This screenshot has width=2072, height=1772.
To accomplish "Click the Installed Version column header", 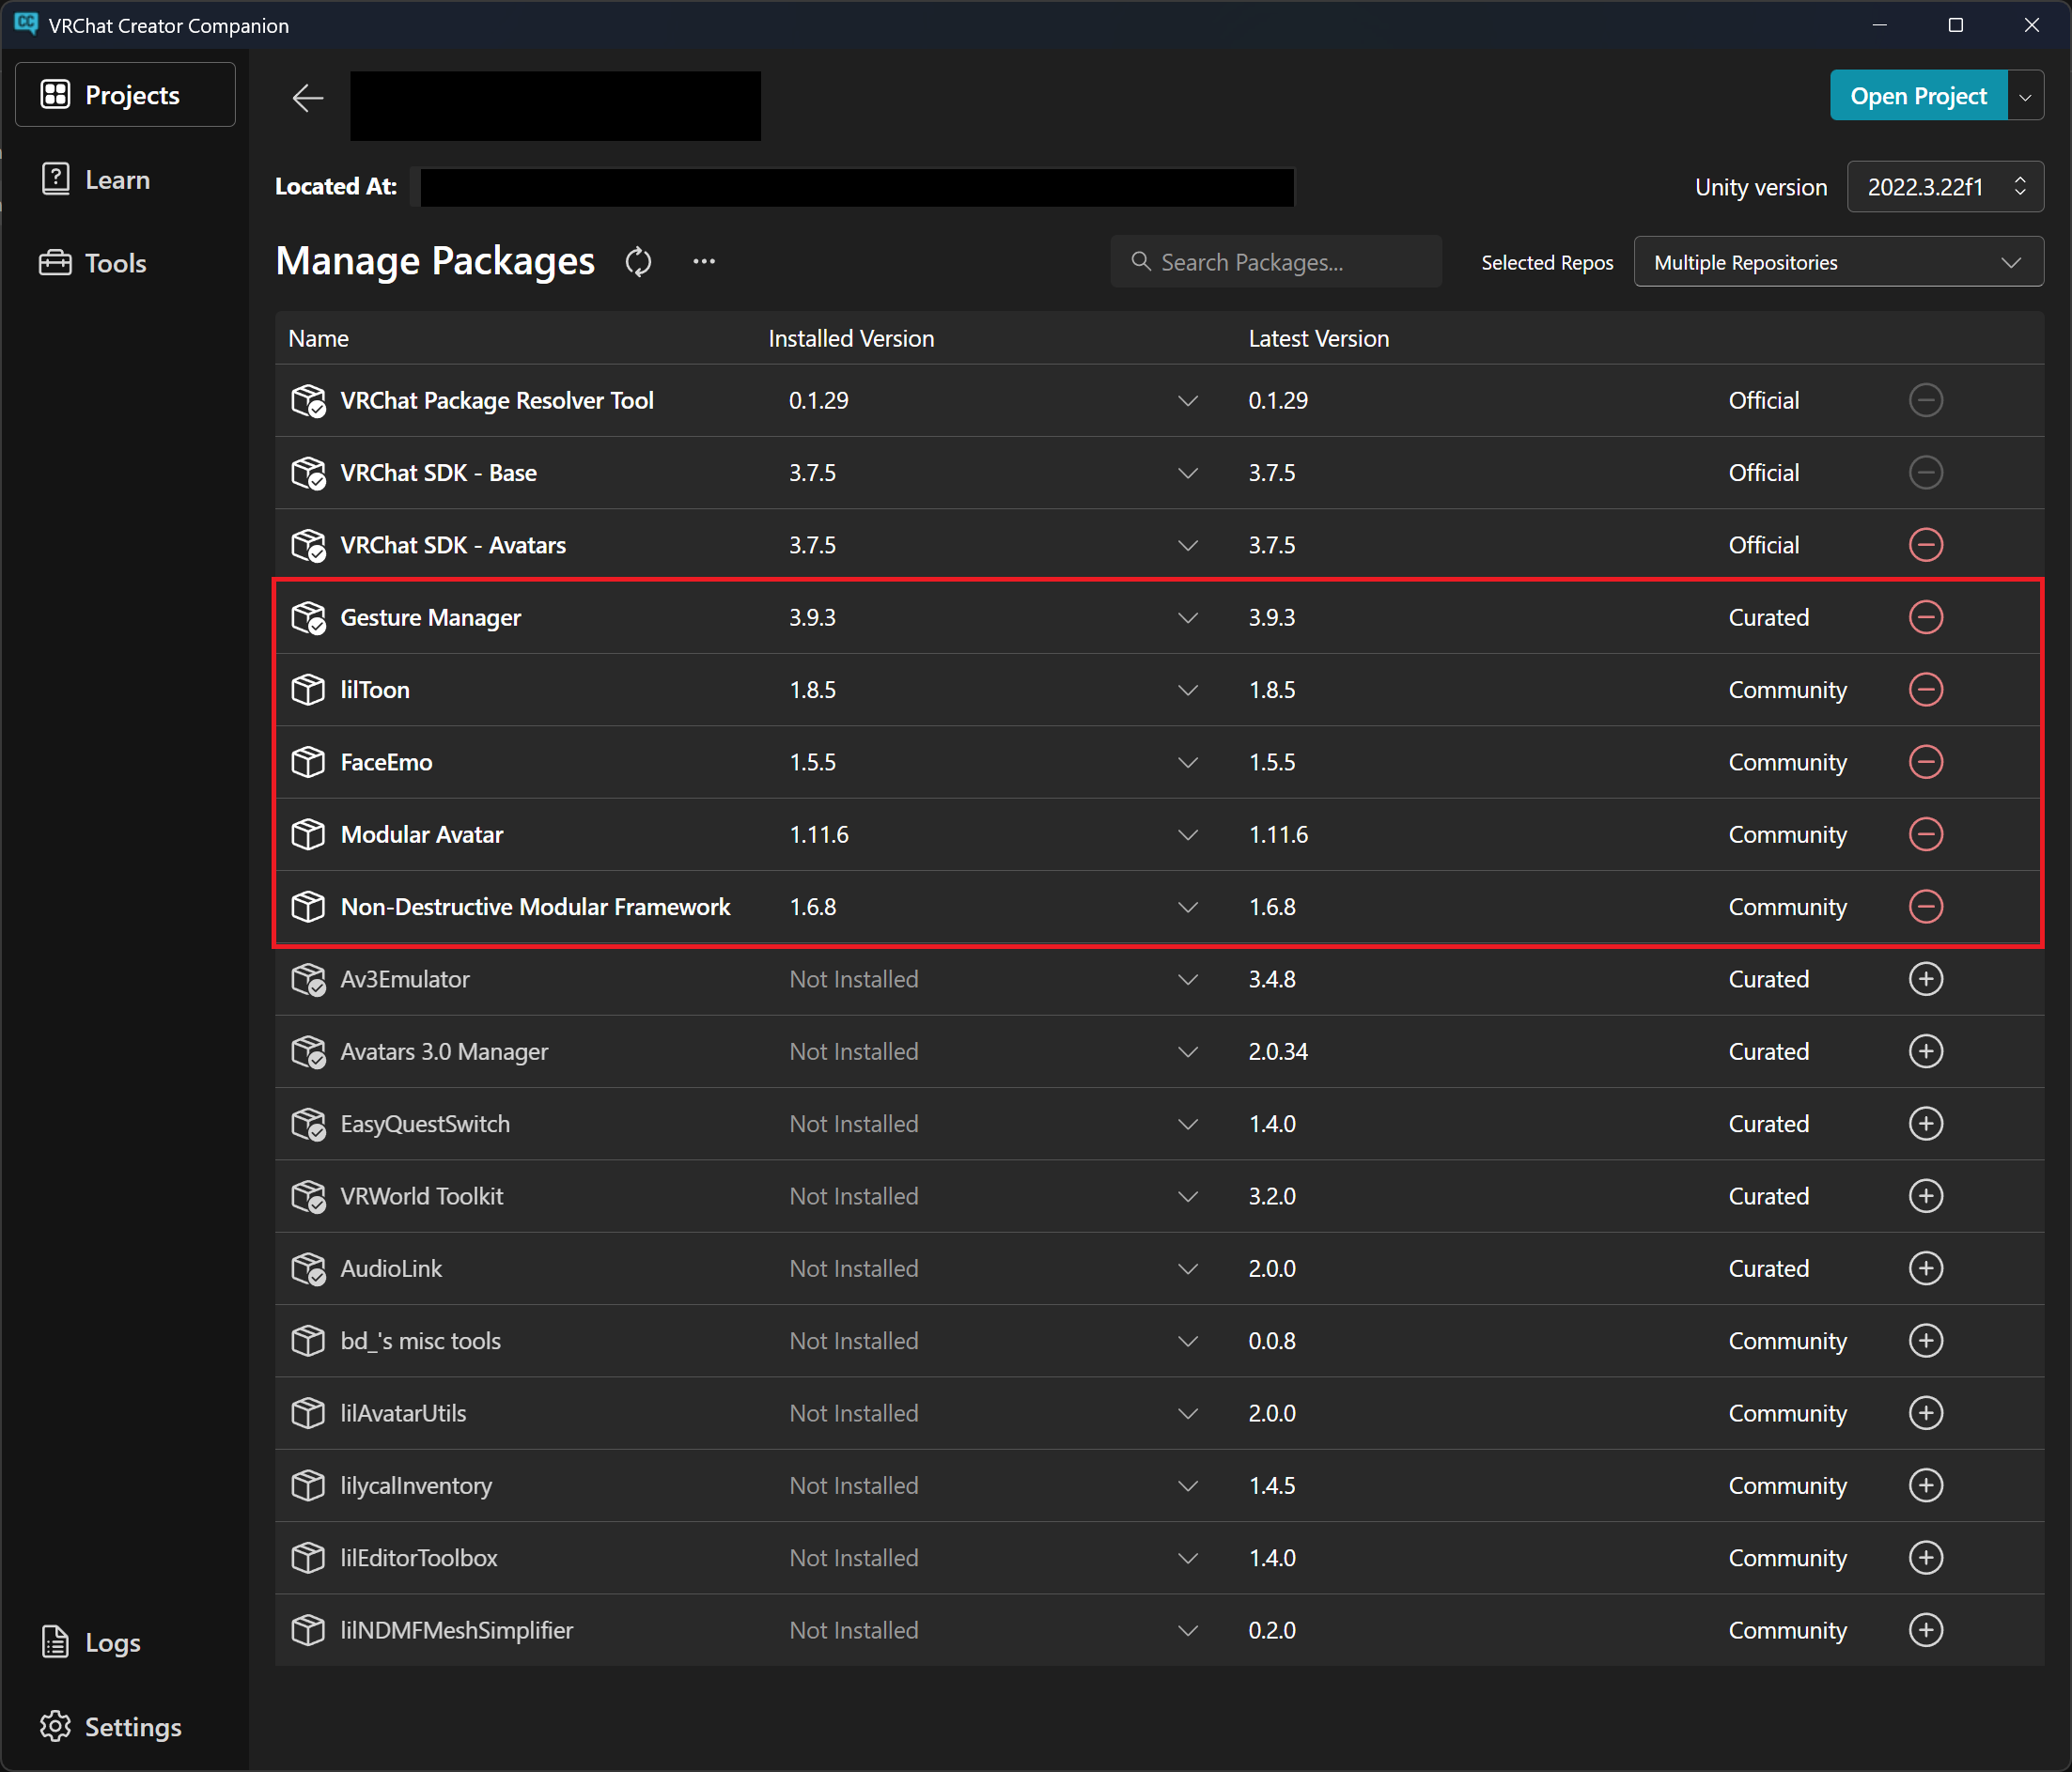I will coord(851,338).
